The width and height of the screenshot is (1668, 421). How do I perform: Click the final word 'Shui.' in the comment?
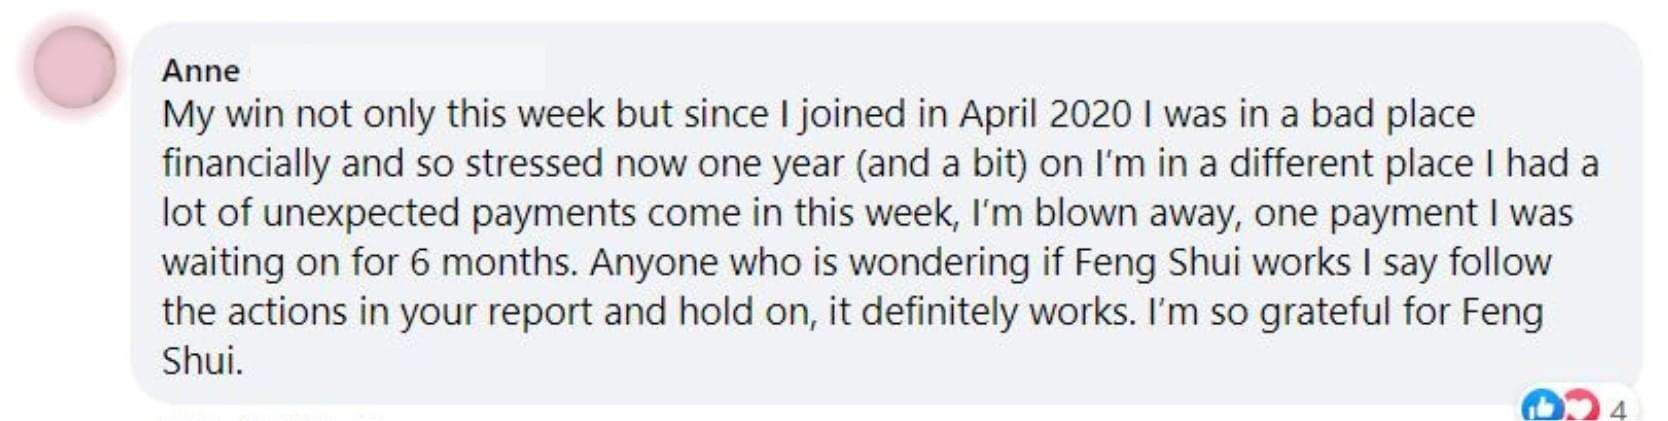pyautogui.click(x=203, y=360)
